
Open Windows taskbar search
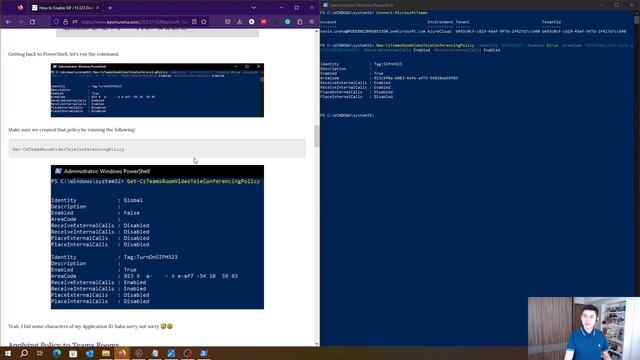click(24, 353)
